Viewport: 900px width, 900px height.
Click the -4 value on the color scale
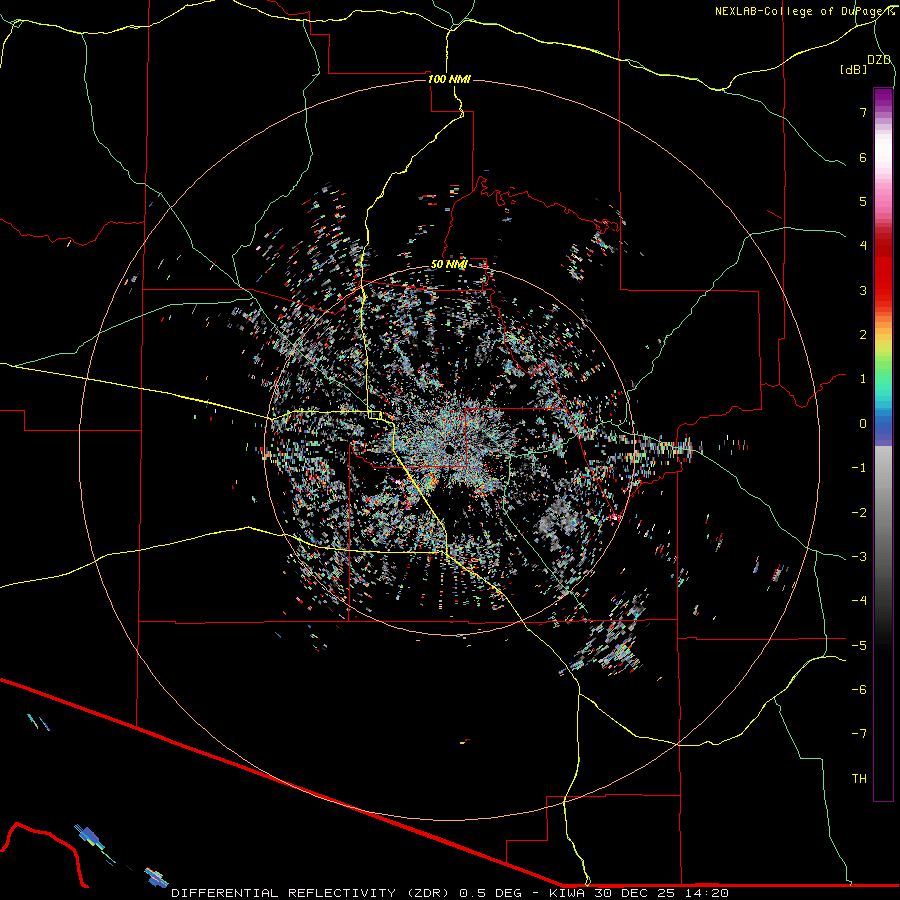coord(859,601)
